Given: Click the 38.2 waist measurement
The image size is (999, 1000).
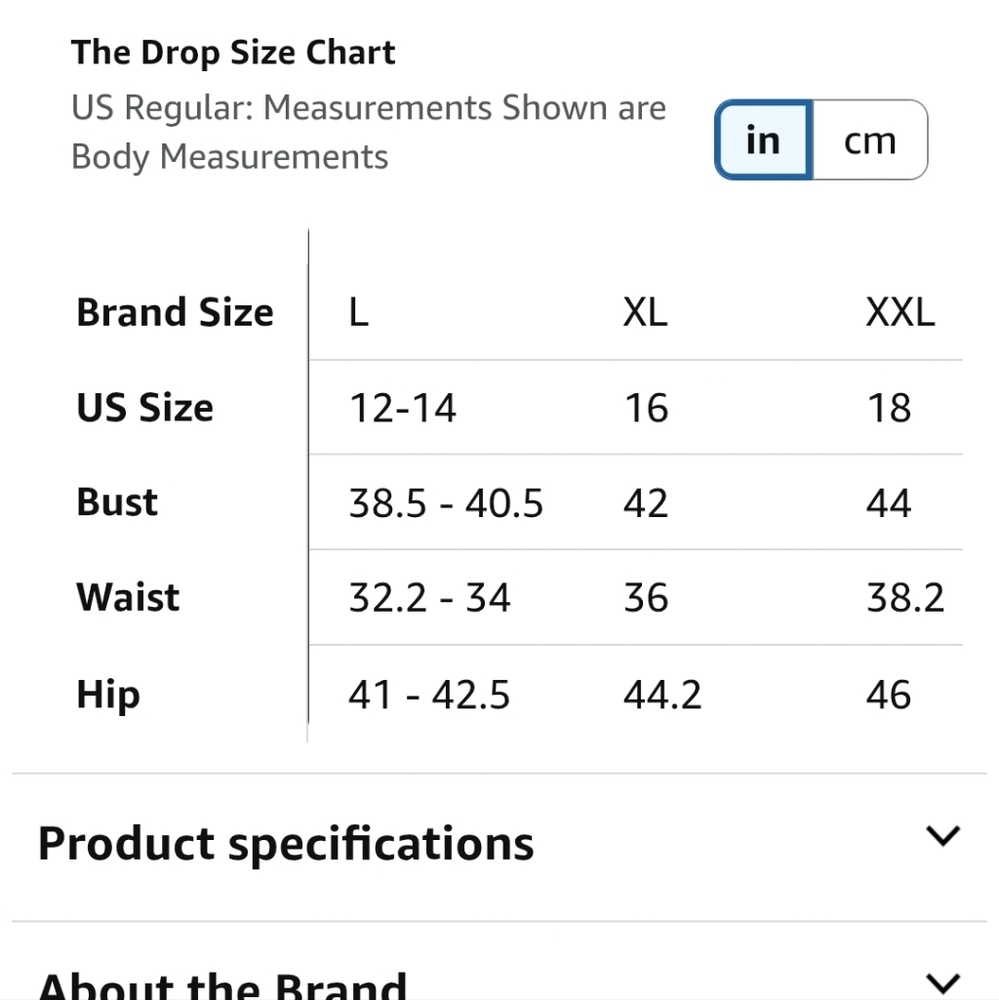Looking at the screenshot, I should tap(905, 597).
